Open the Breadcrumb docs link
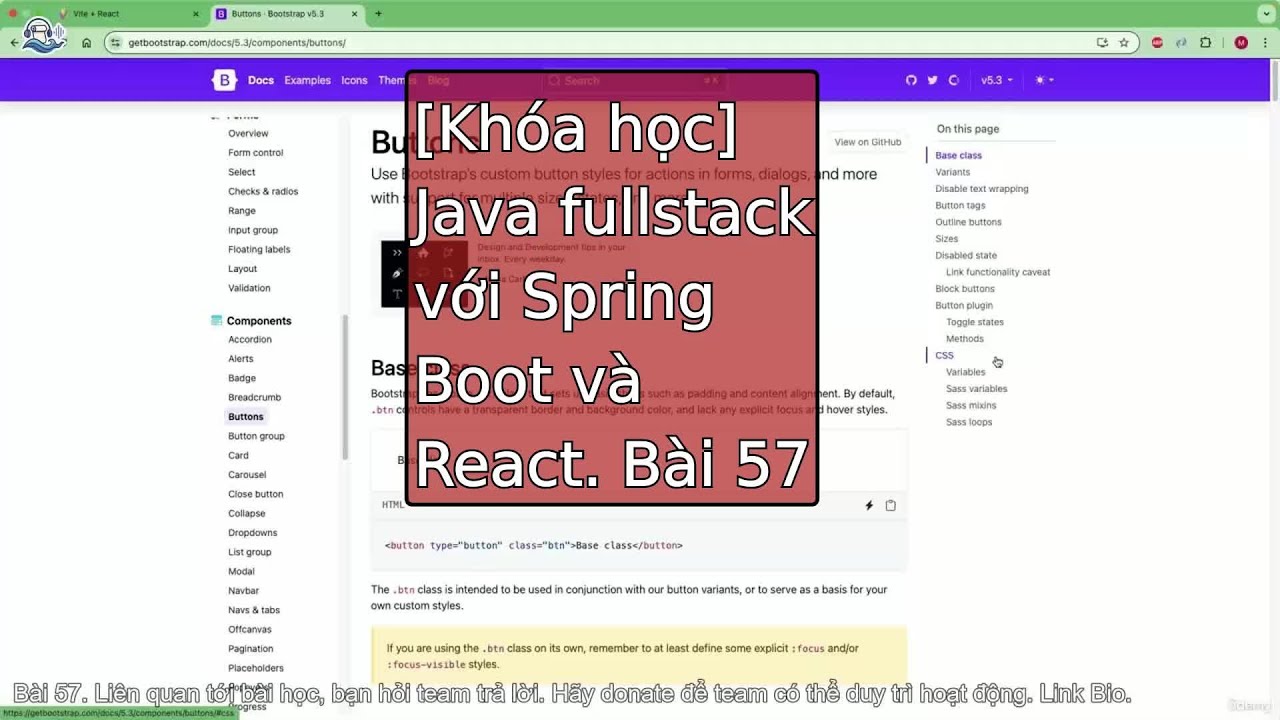 (255, 398)
